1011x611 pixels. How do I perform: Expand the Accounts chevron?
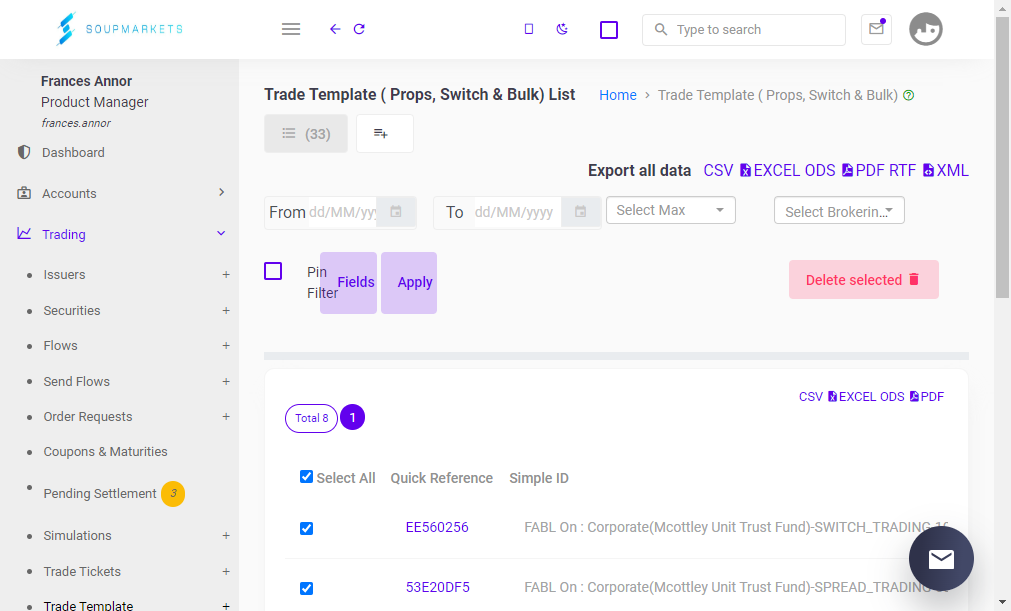point(221,192)
